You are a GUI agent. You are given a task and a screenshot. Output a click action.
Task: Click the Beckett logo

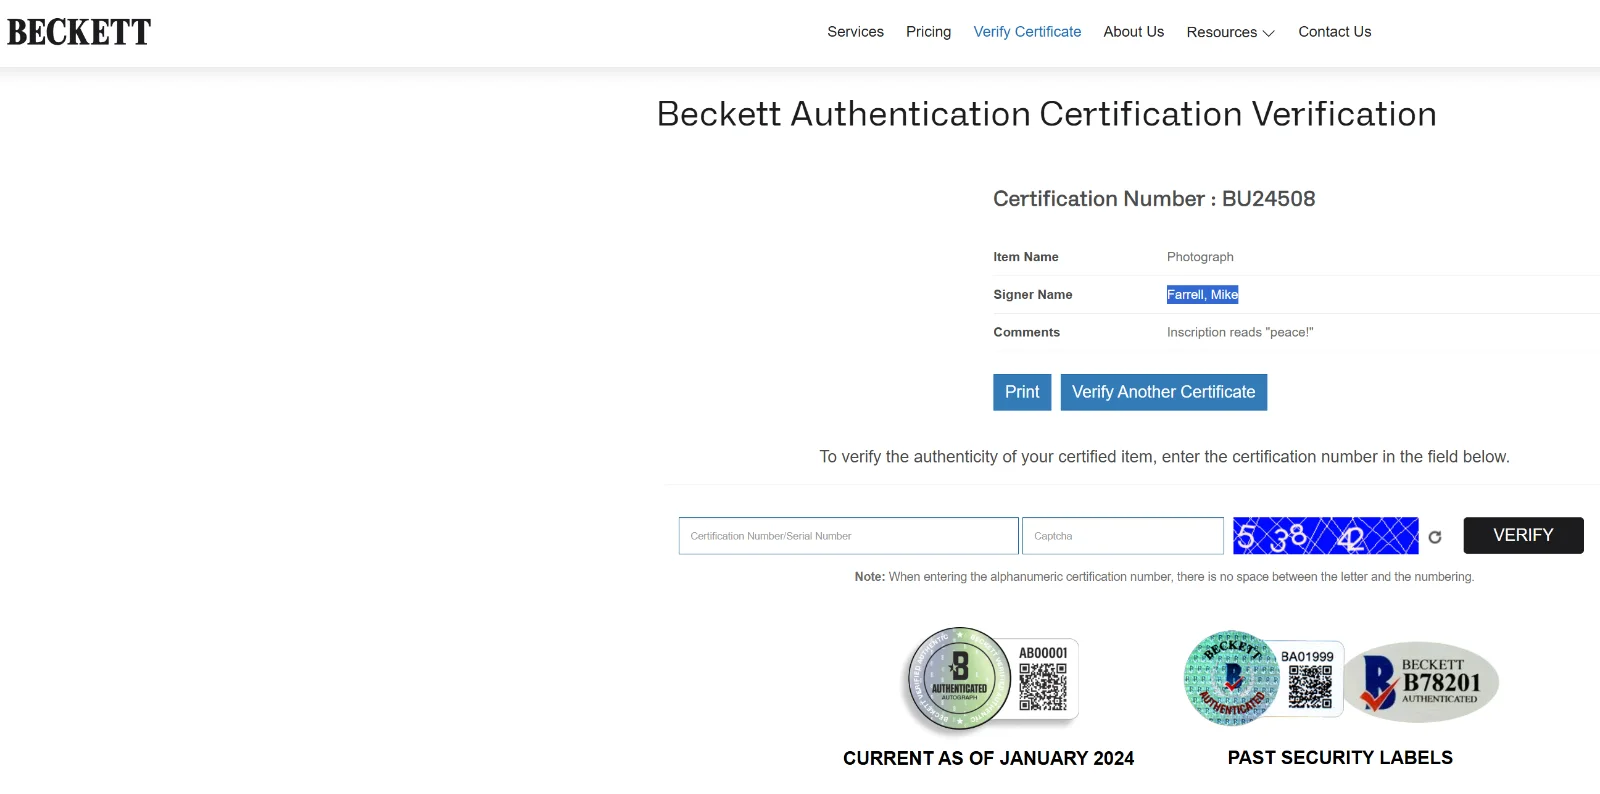(x=79, y=32)
